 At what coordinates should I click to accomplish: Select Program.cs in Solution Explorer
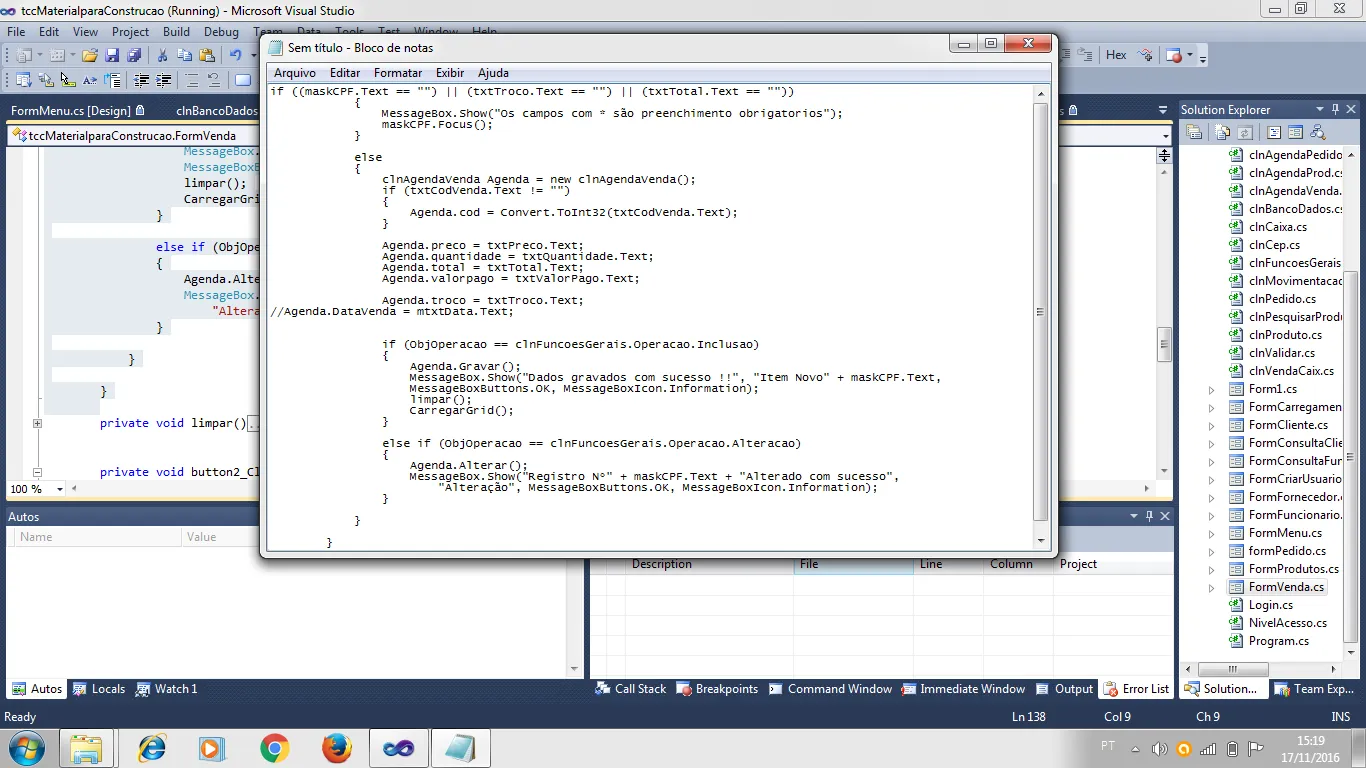pos(1279,641)
